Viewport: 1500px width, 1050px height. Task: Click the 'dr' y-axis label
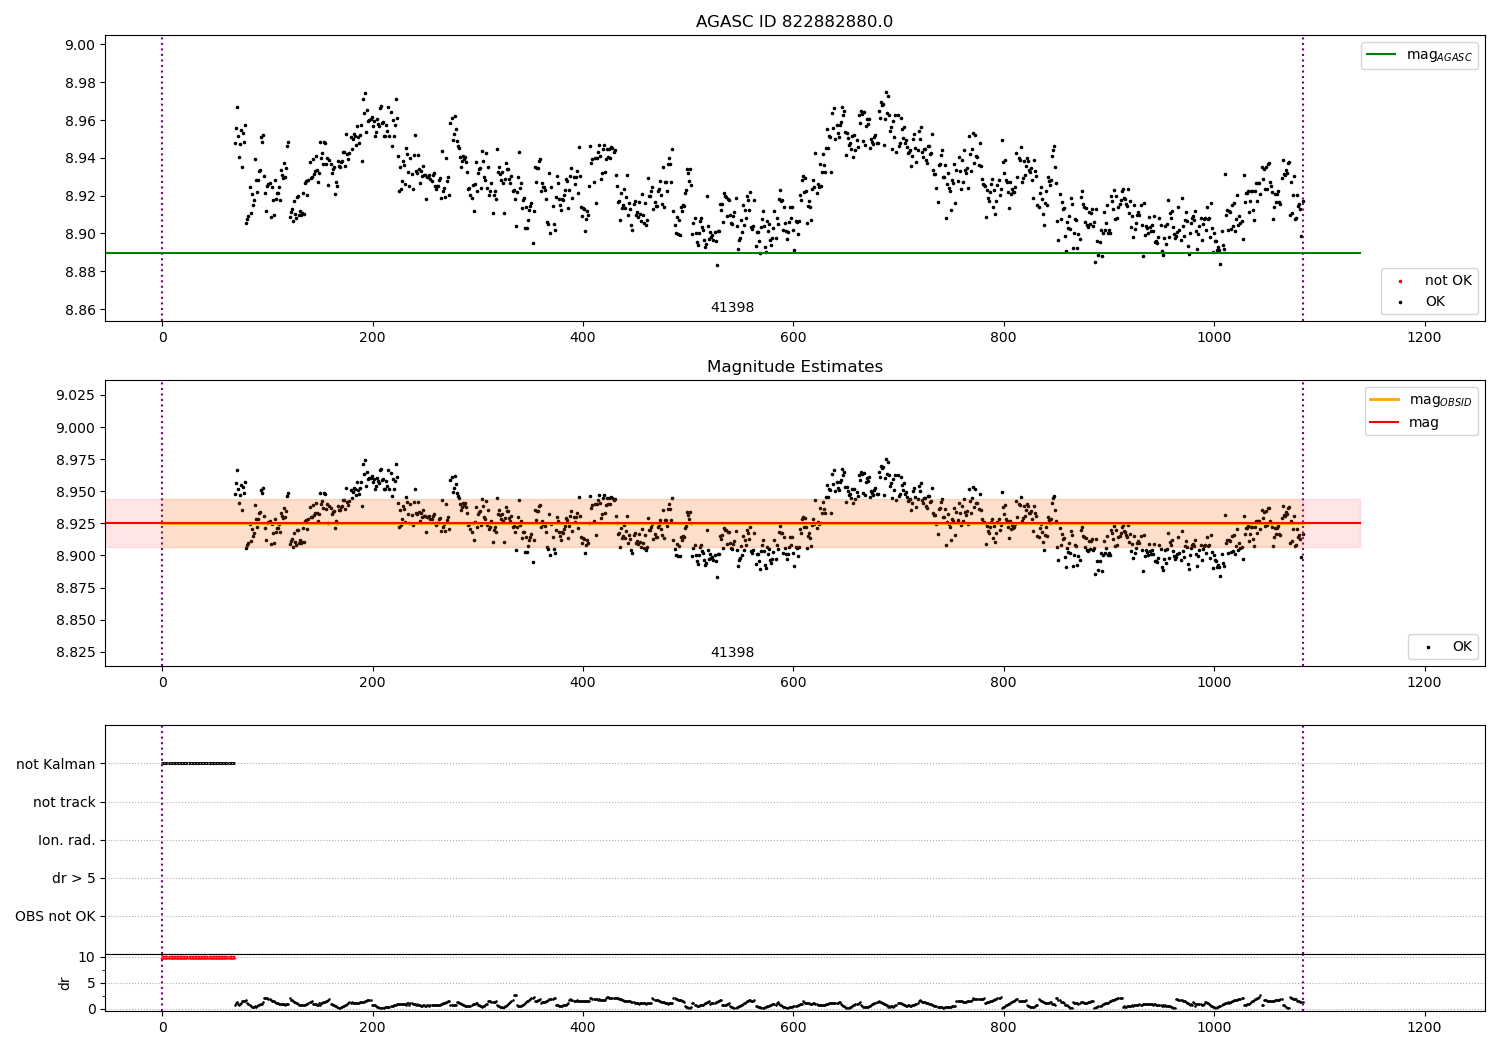[x=65, y=983]
